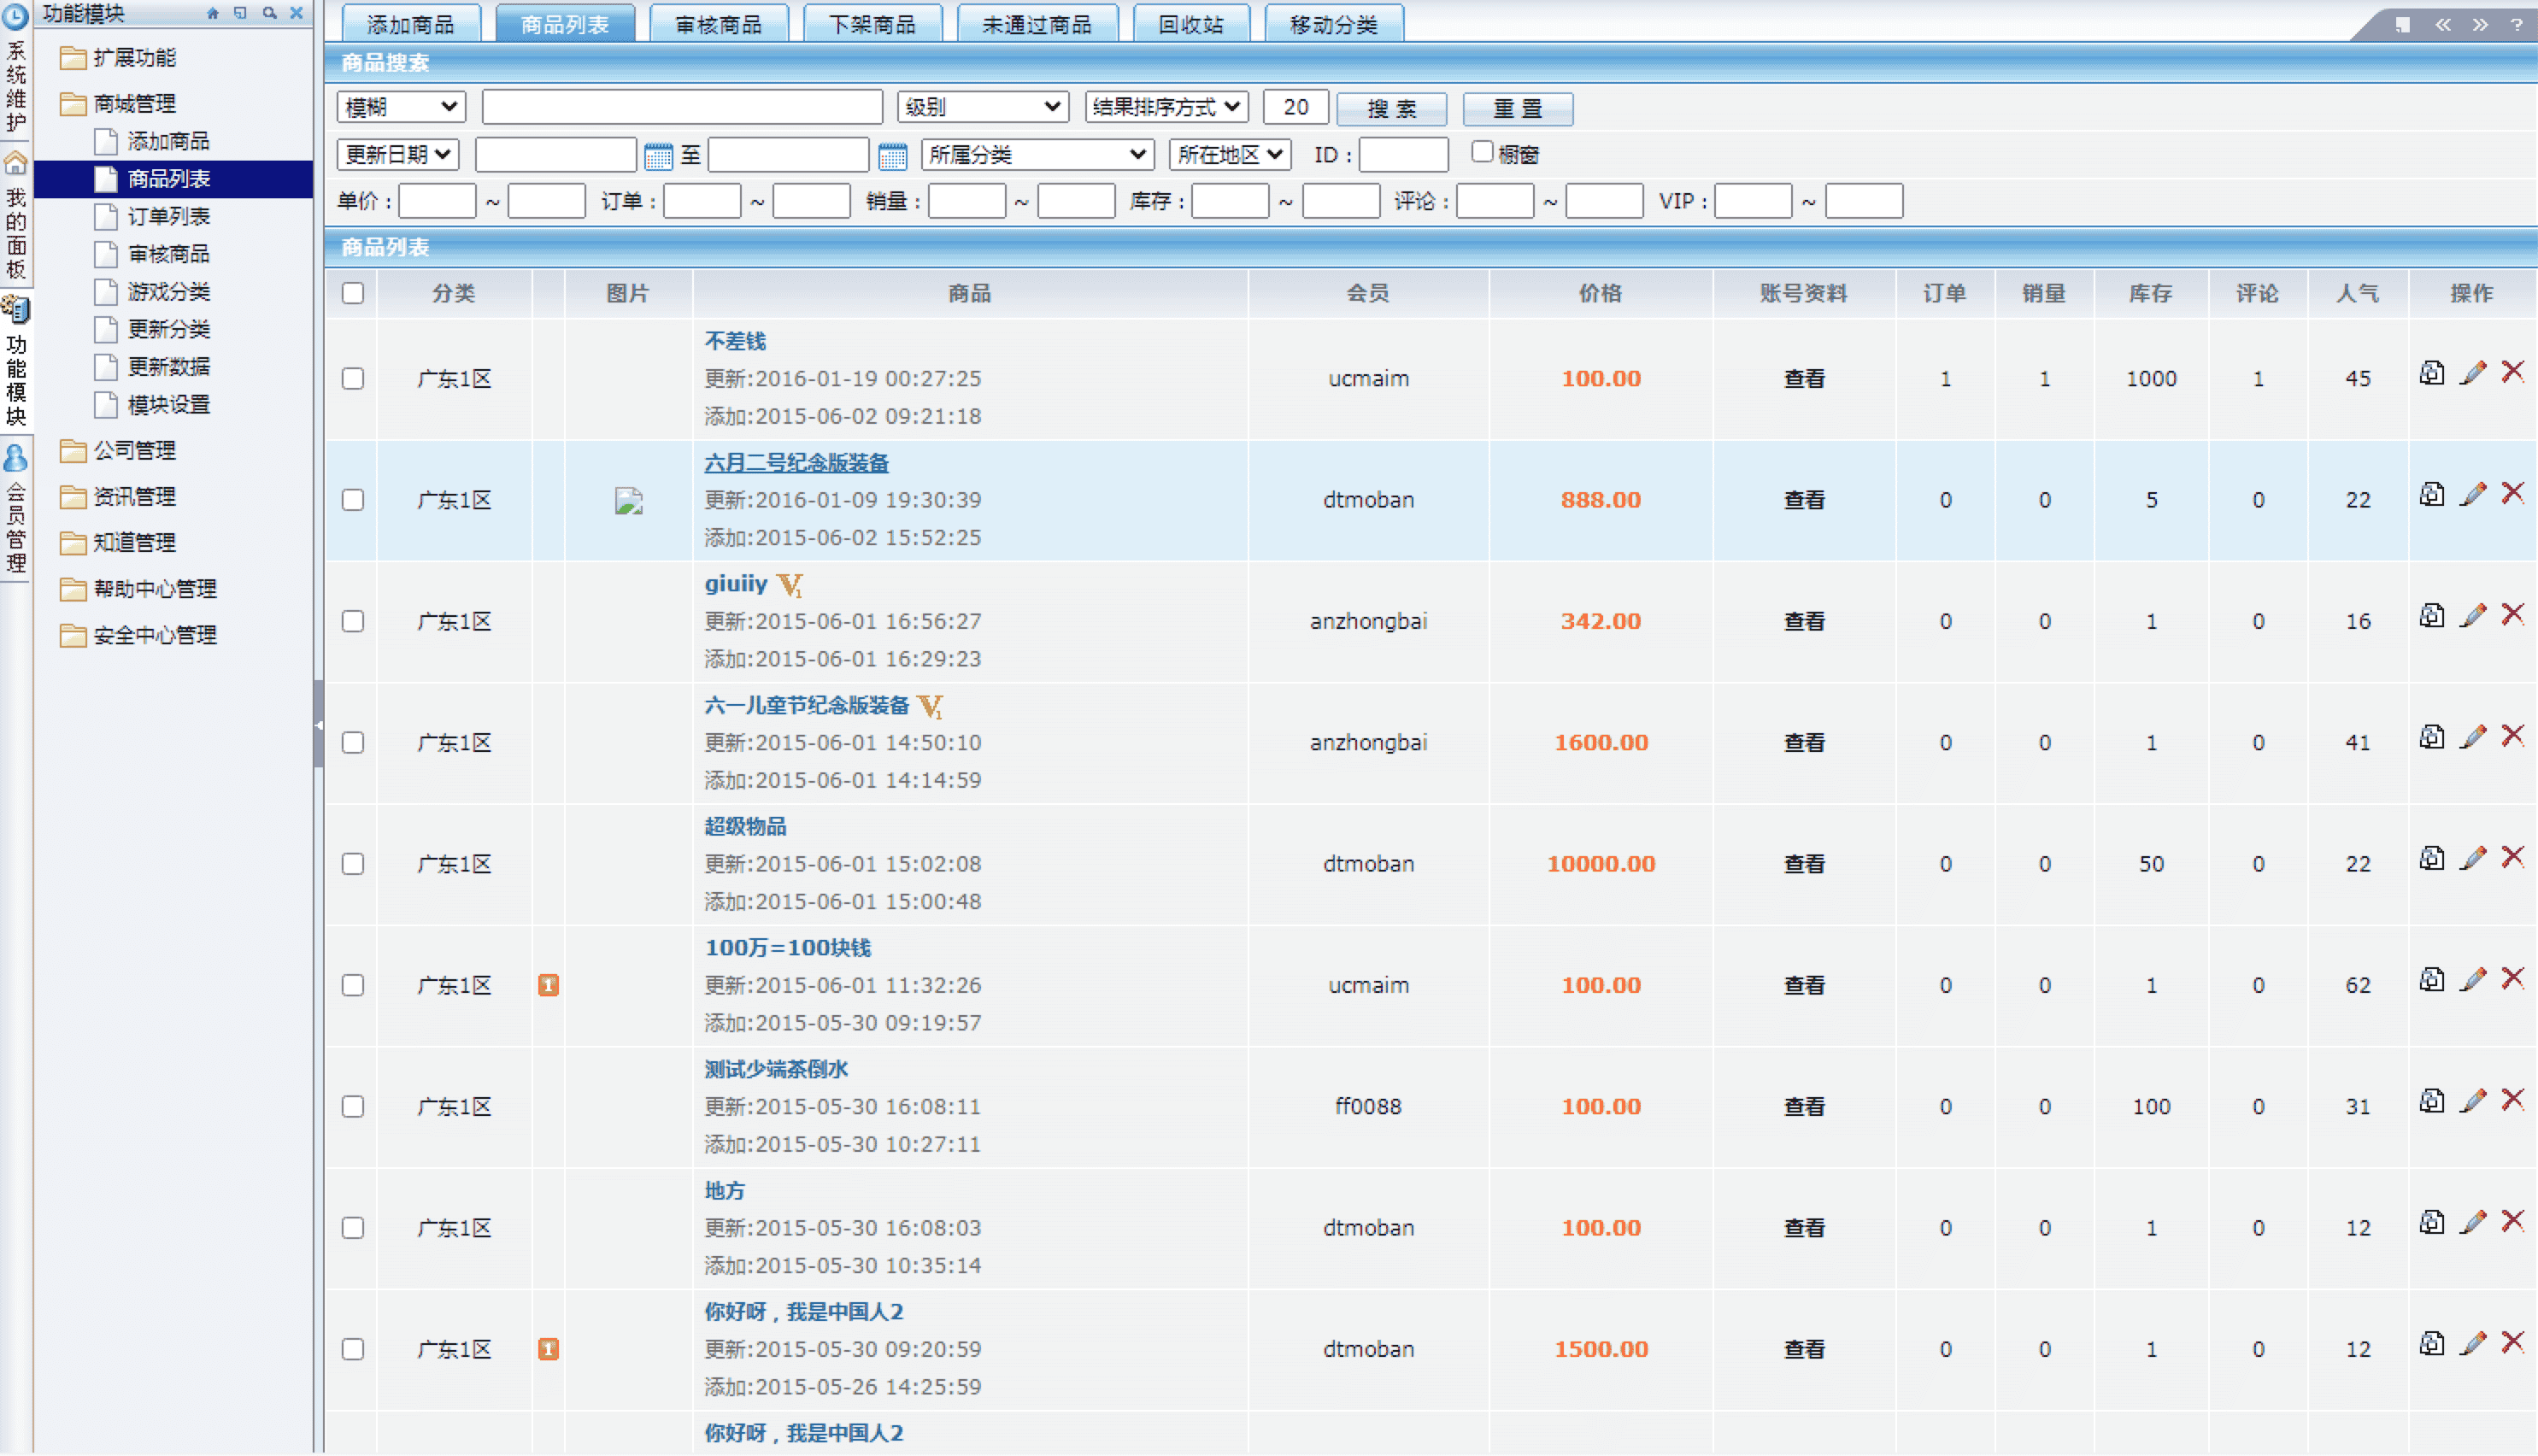Click the window icon in 功能模块 header

[x=240, y=13]
